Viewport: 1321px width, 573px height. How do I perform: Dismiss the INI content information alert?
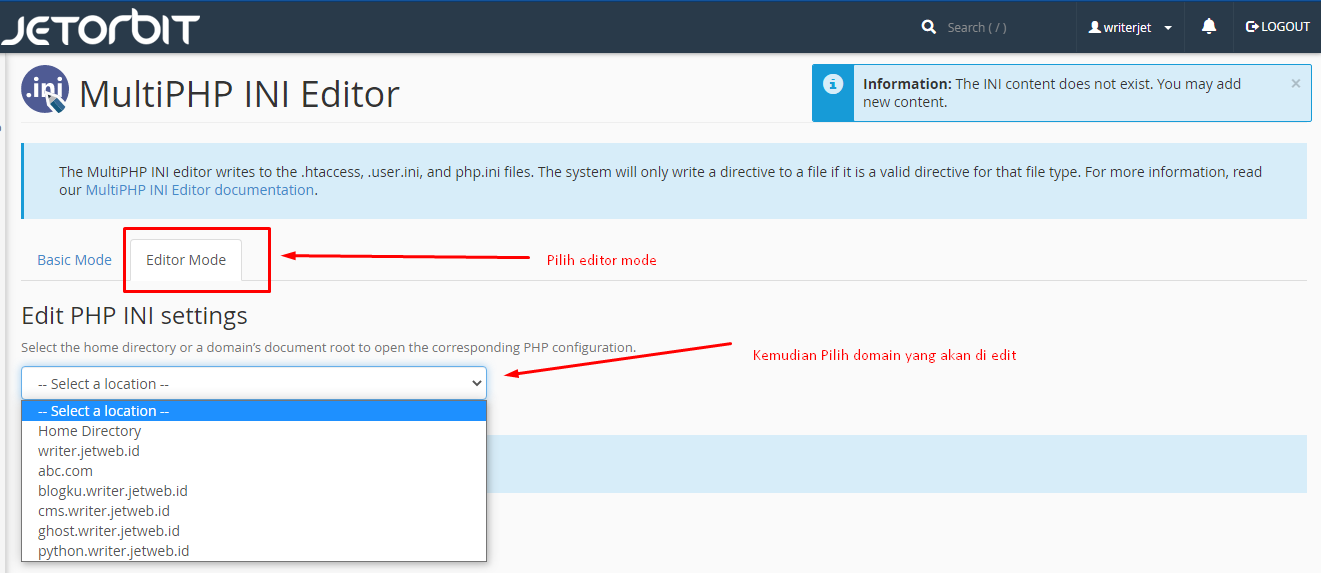coord(1296,84)
